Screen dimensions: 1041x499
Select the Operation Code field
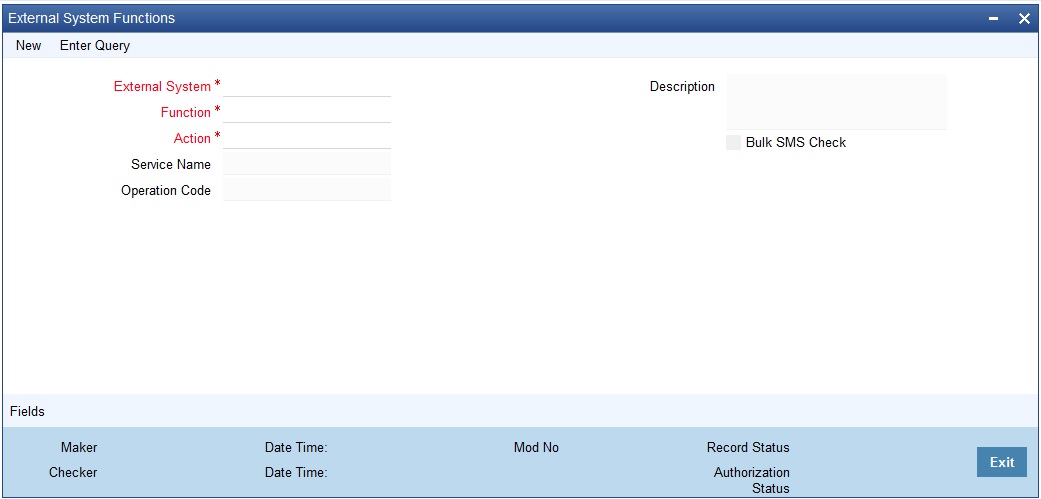pyautogui.click(x=307, y=190)
